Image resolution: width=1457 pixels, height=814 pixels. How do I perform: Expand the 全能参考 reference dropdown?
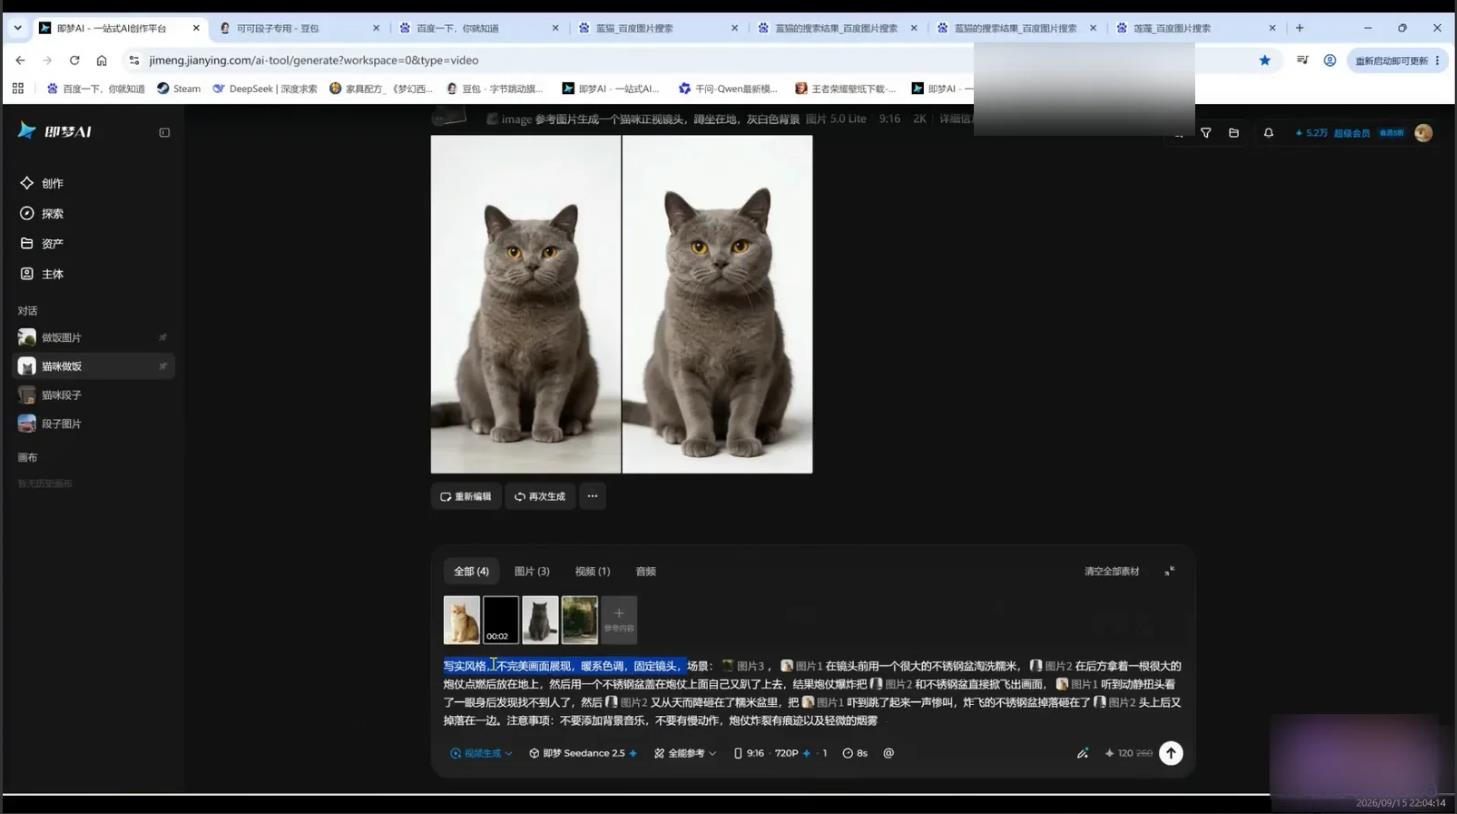685,753
